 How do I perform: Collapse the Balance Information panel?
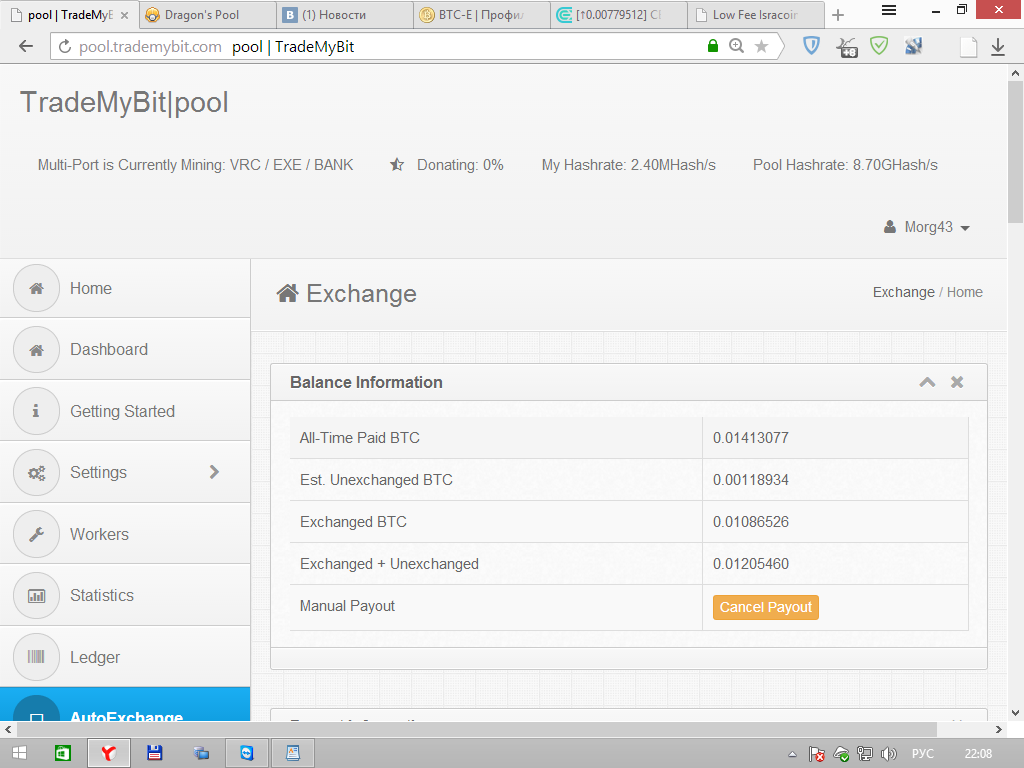pyautogui.click(x=927, y=382)
